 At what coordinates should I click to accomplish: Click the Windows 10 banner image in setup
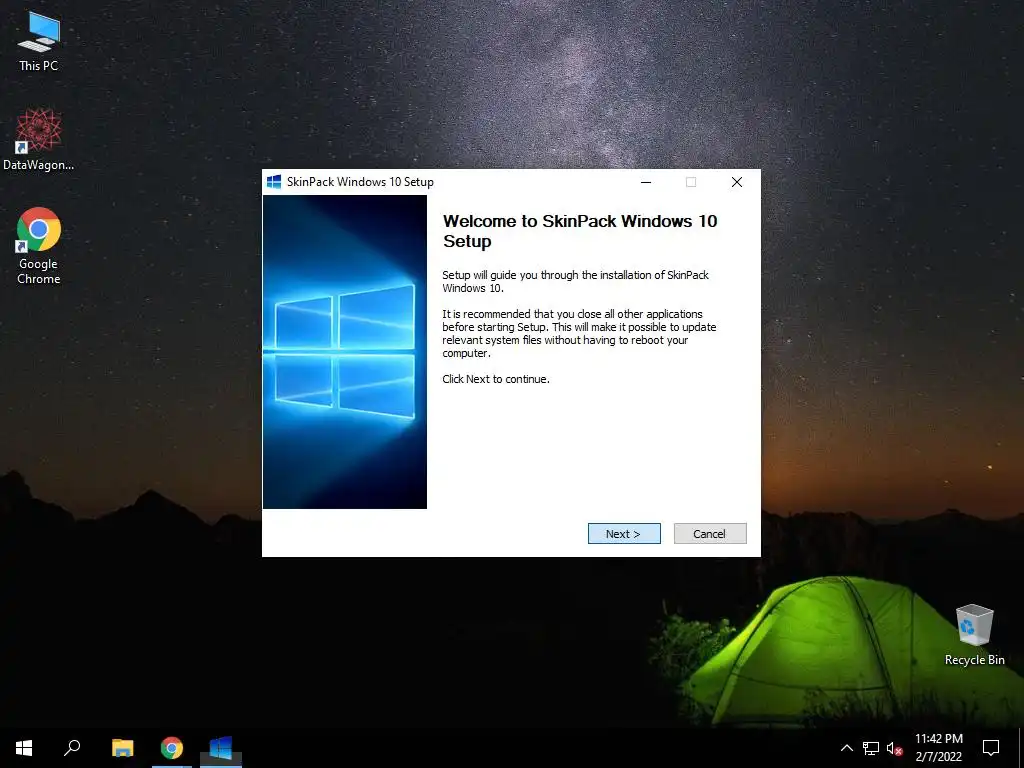pos(345,352)
